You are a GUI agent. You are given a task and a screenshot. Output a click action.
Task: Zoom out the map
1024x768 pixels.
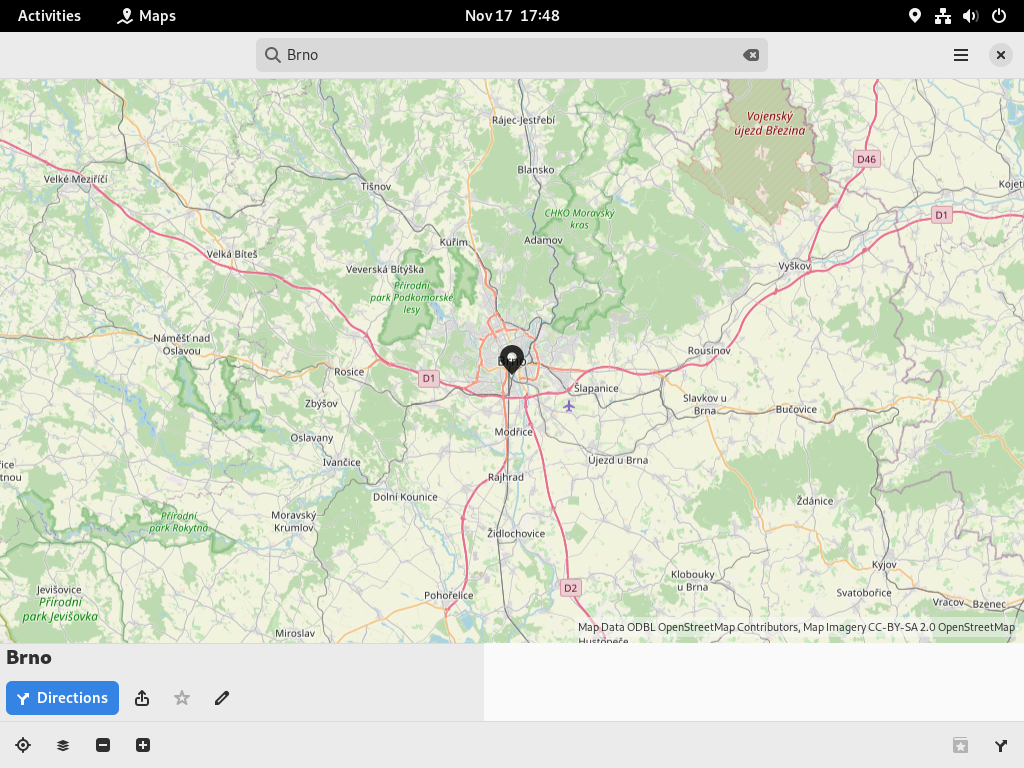click(103, 745)
